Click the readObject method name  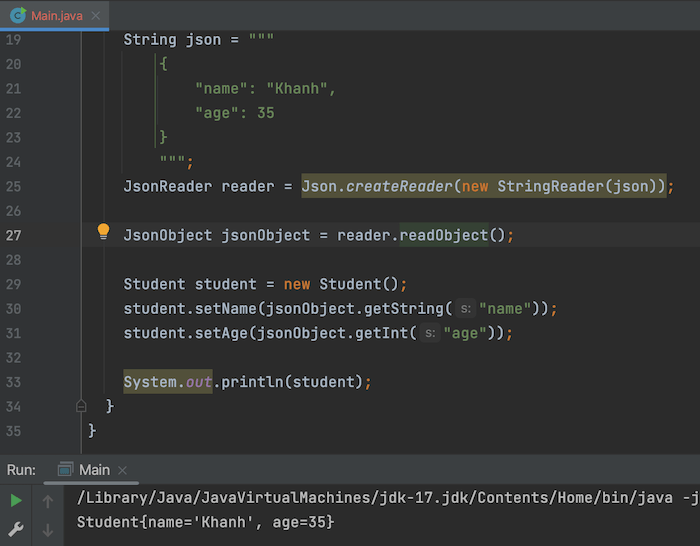pyautogui.click(x=444, y=235)
